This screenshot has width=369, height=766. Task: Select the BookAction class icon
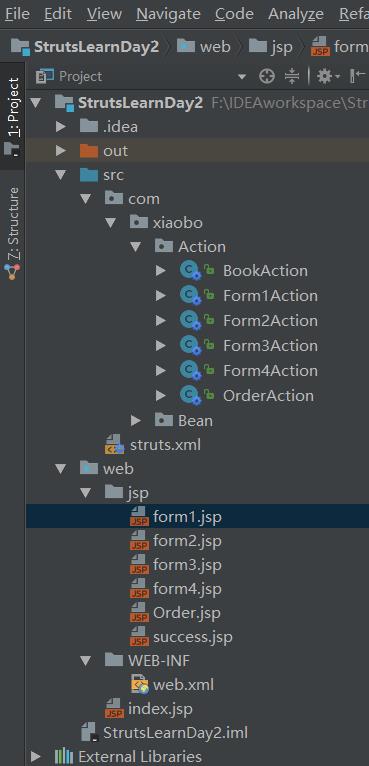[x=190, y=271]
